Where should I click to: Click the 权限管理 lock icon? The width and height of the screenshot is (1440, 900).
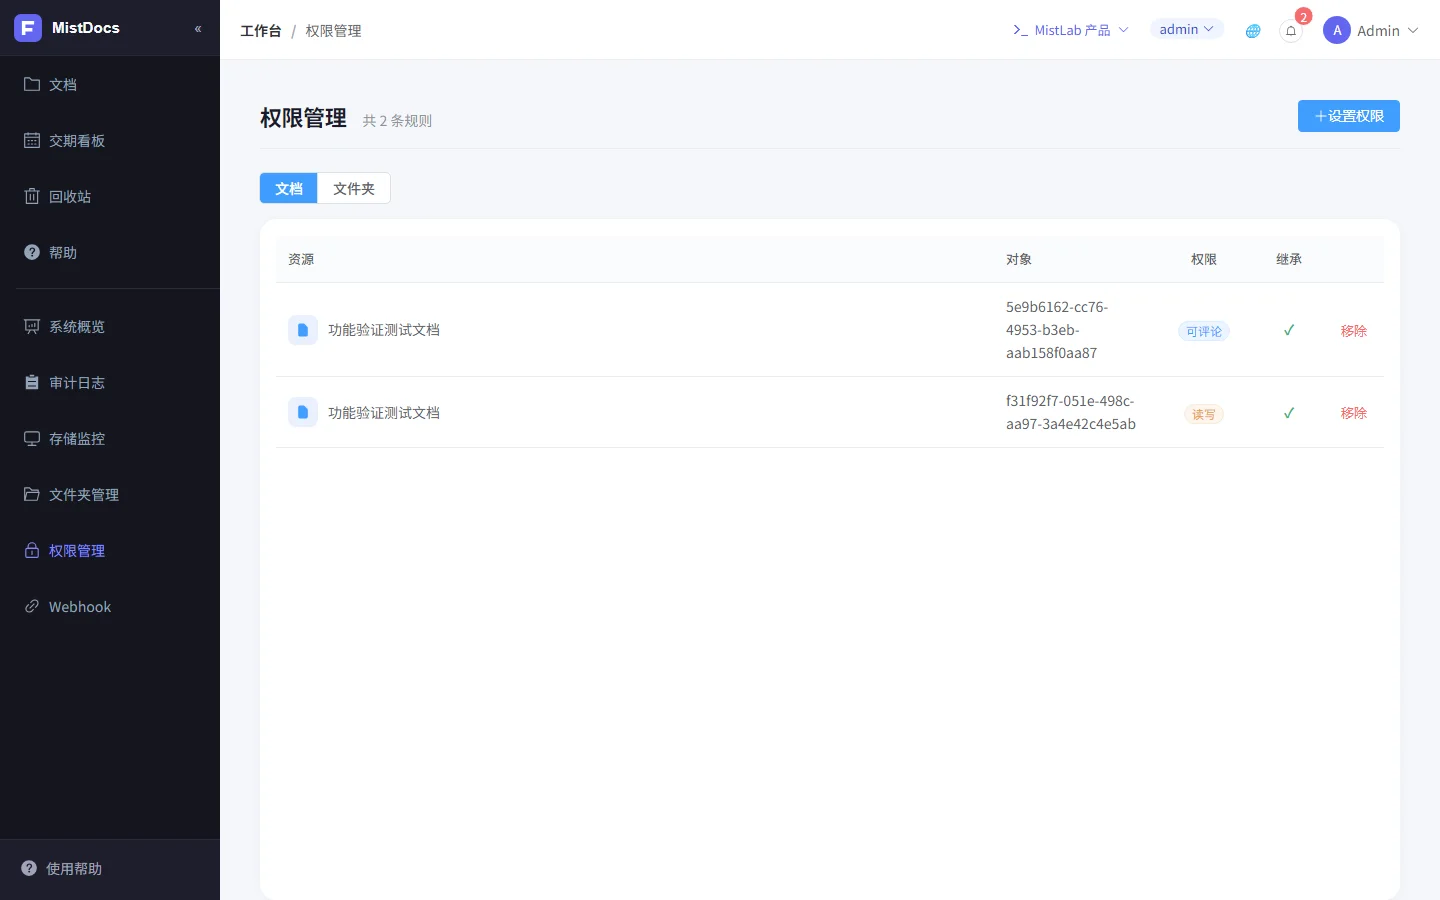pyautogui.click(x=32, y=550)
